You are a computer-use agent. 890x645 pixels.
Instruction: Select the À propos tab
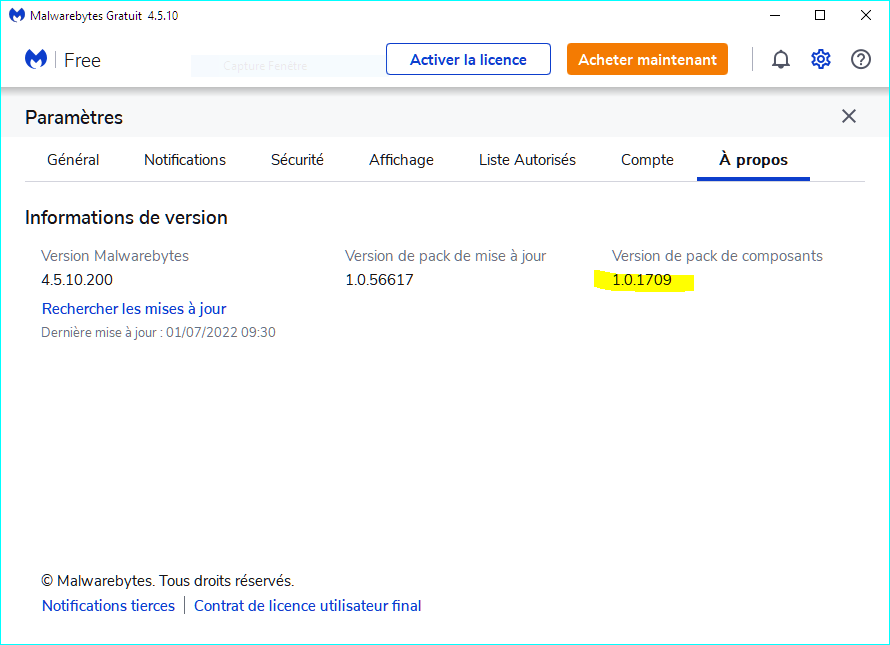pos(753,160)
